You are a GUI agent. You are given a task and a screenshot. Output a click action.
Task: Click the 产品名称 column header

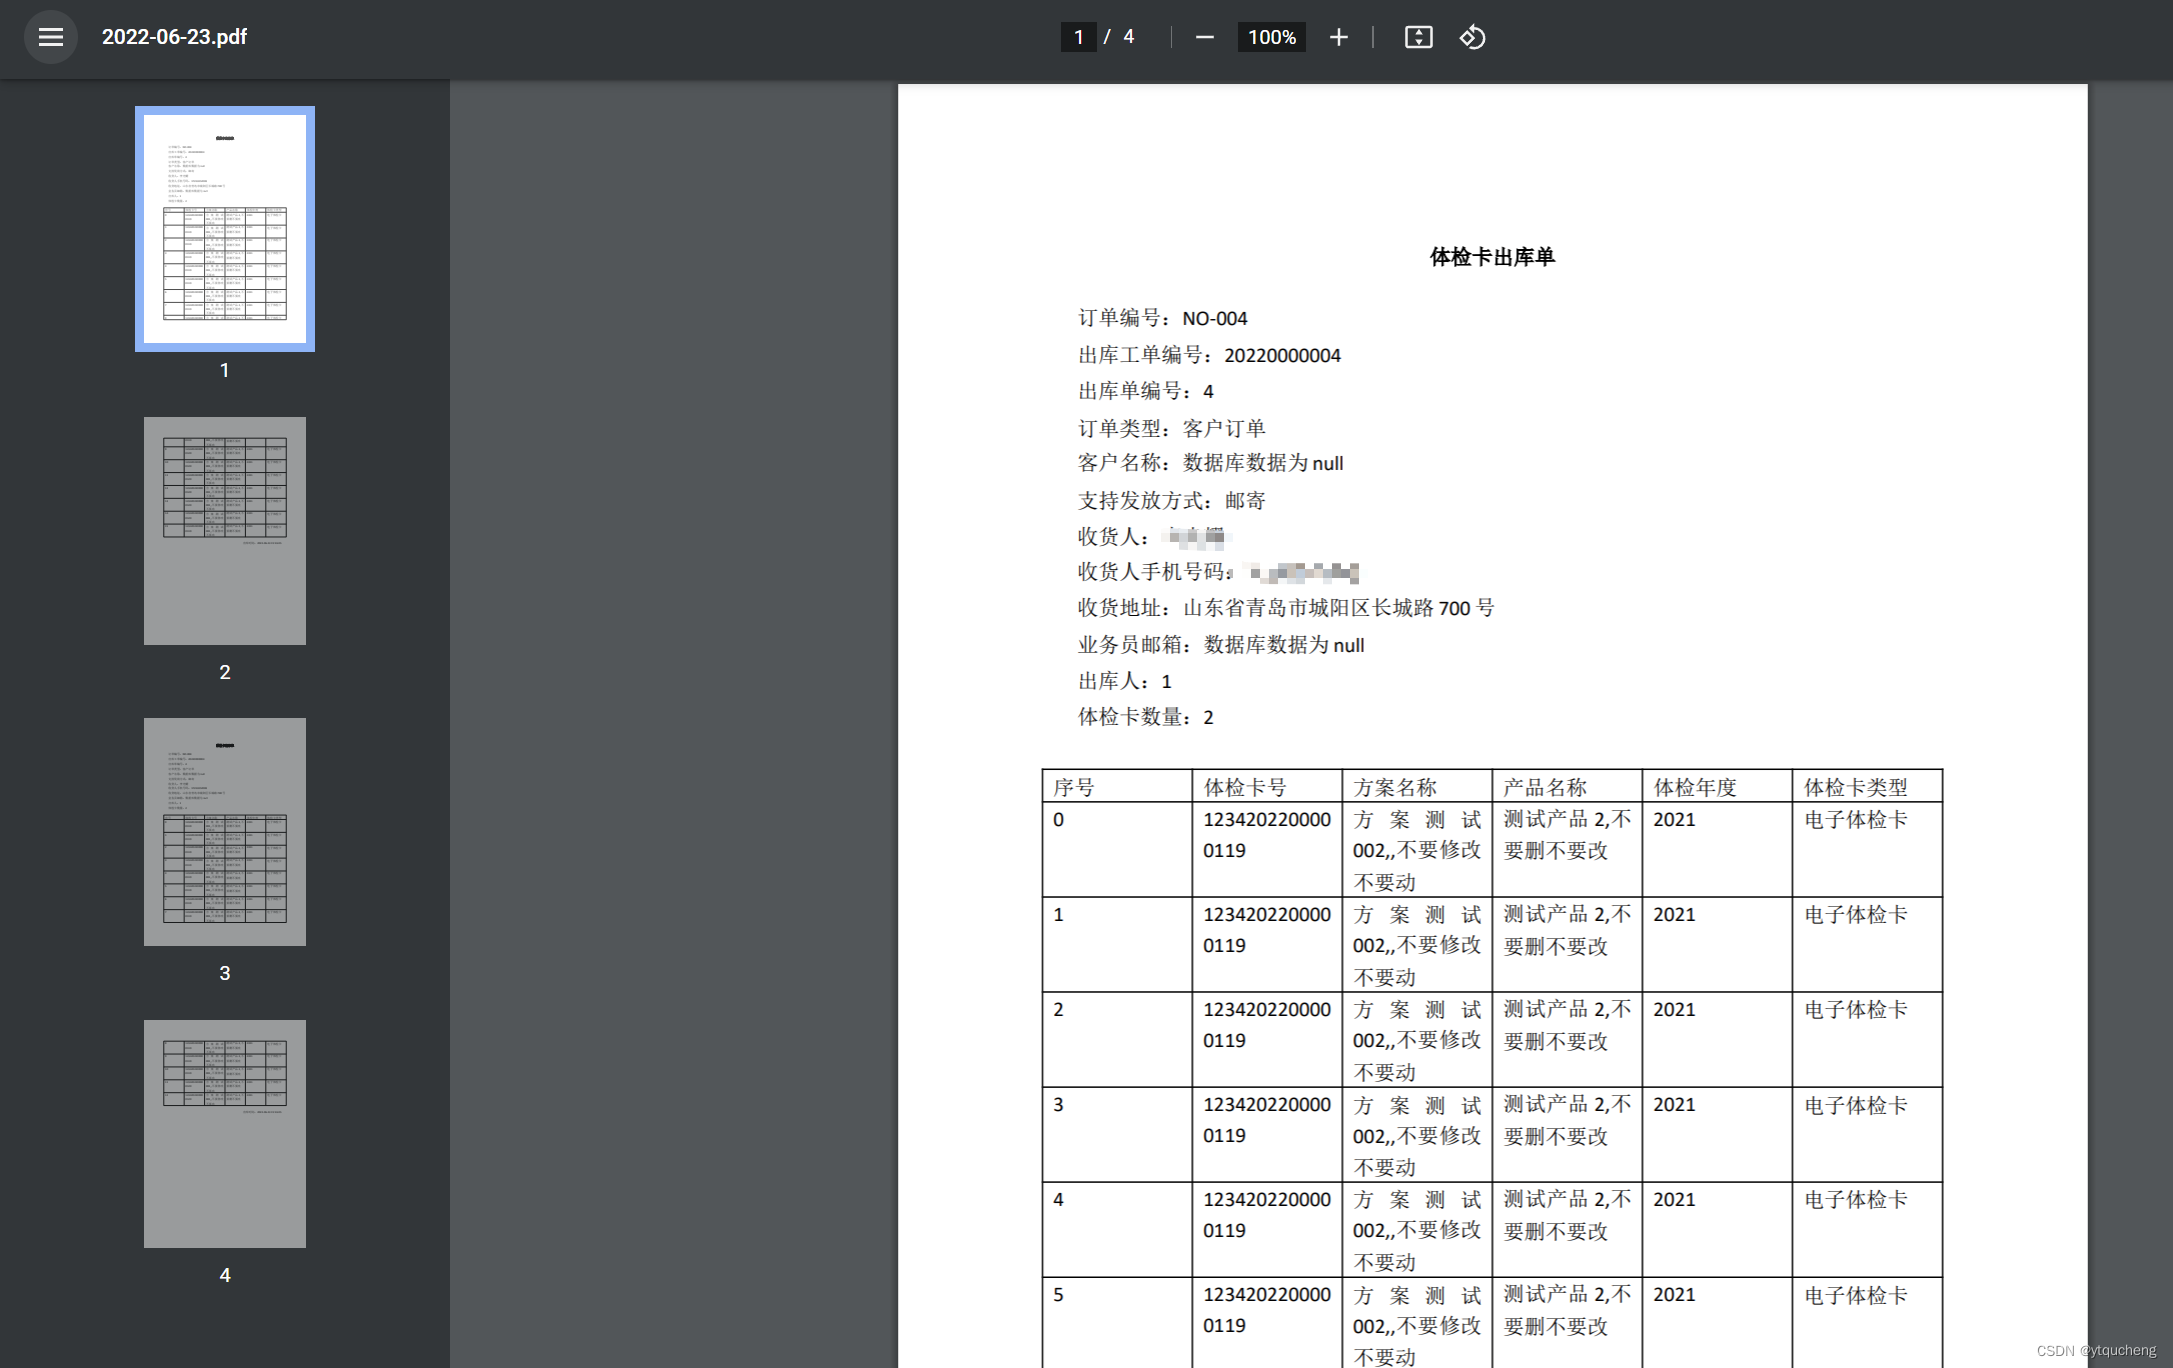(1545, 787)
